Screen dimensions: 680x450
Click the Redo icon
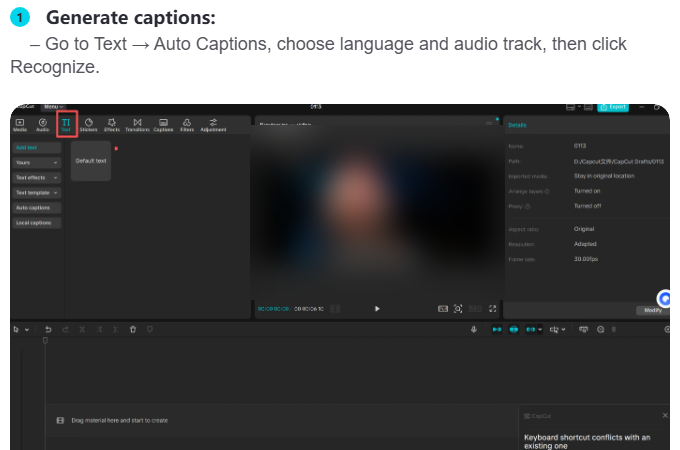(x=65, y=329)
